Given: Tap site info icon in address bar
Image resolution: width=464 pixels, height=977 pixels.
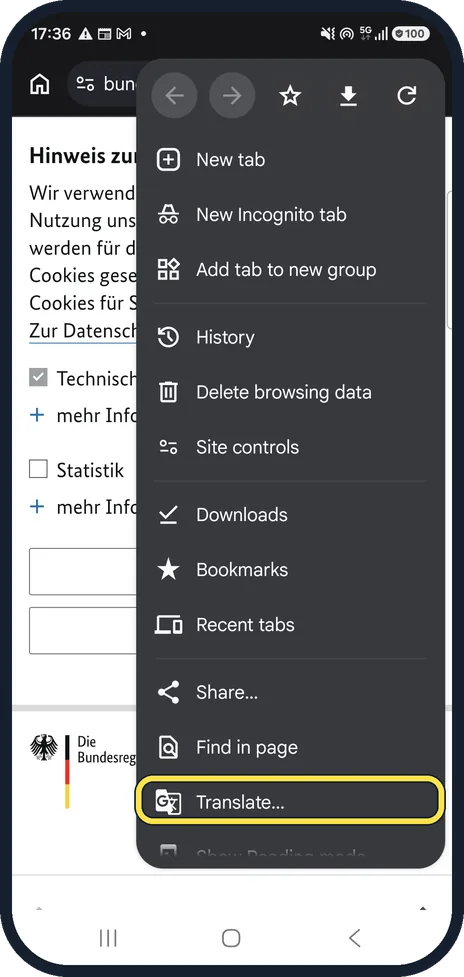Looking at the screenshot, I should click(85, 84).
